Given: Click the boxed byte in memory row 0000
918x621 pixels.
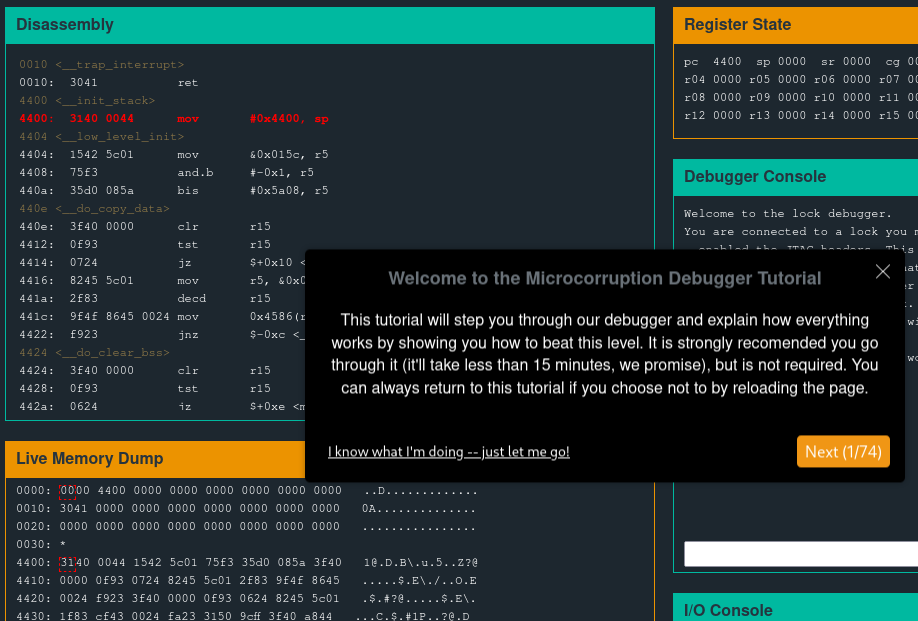Looking at the screenshot, I should click(x=67, y=491).
